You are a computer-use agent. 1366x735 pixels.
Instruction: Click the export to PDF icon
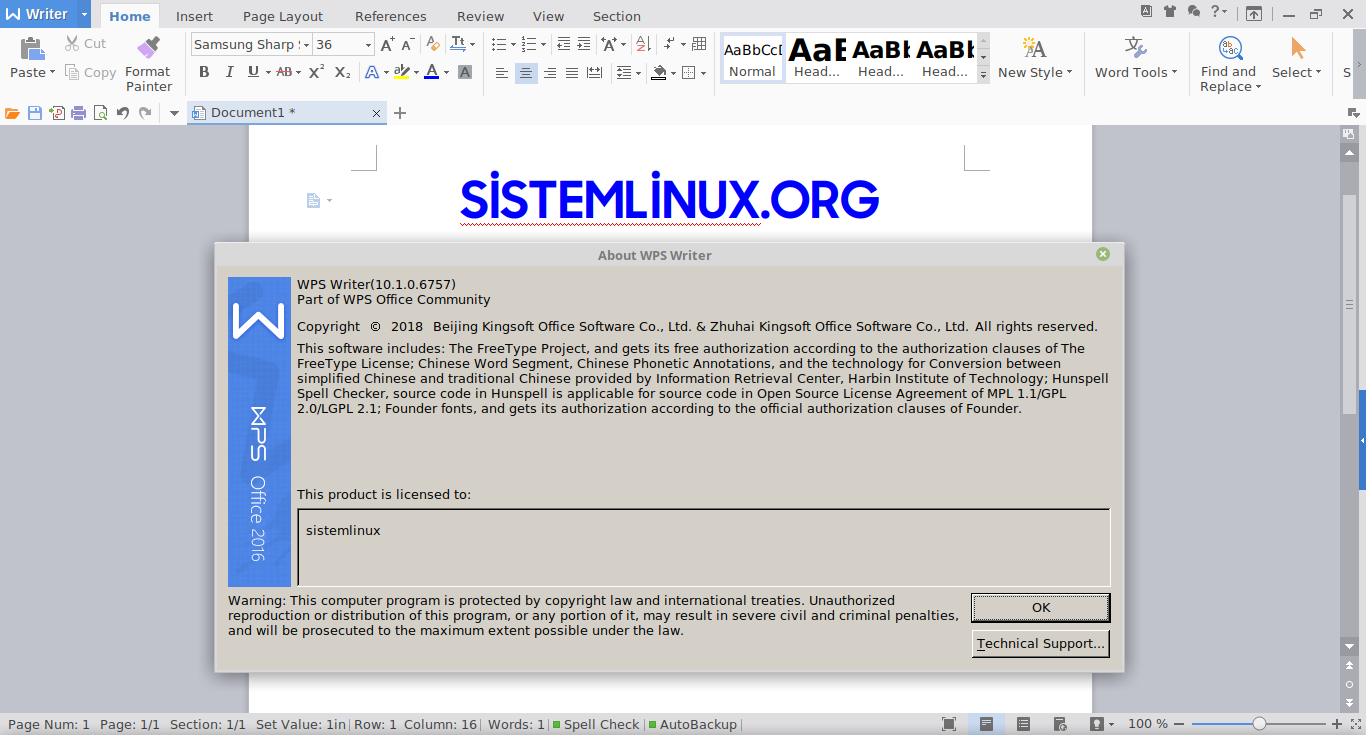click(57, 113)
